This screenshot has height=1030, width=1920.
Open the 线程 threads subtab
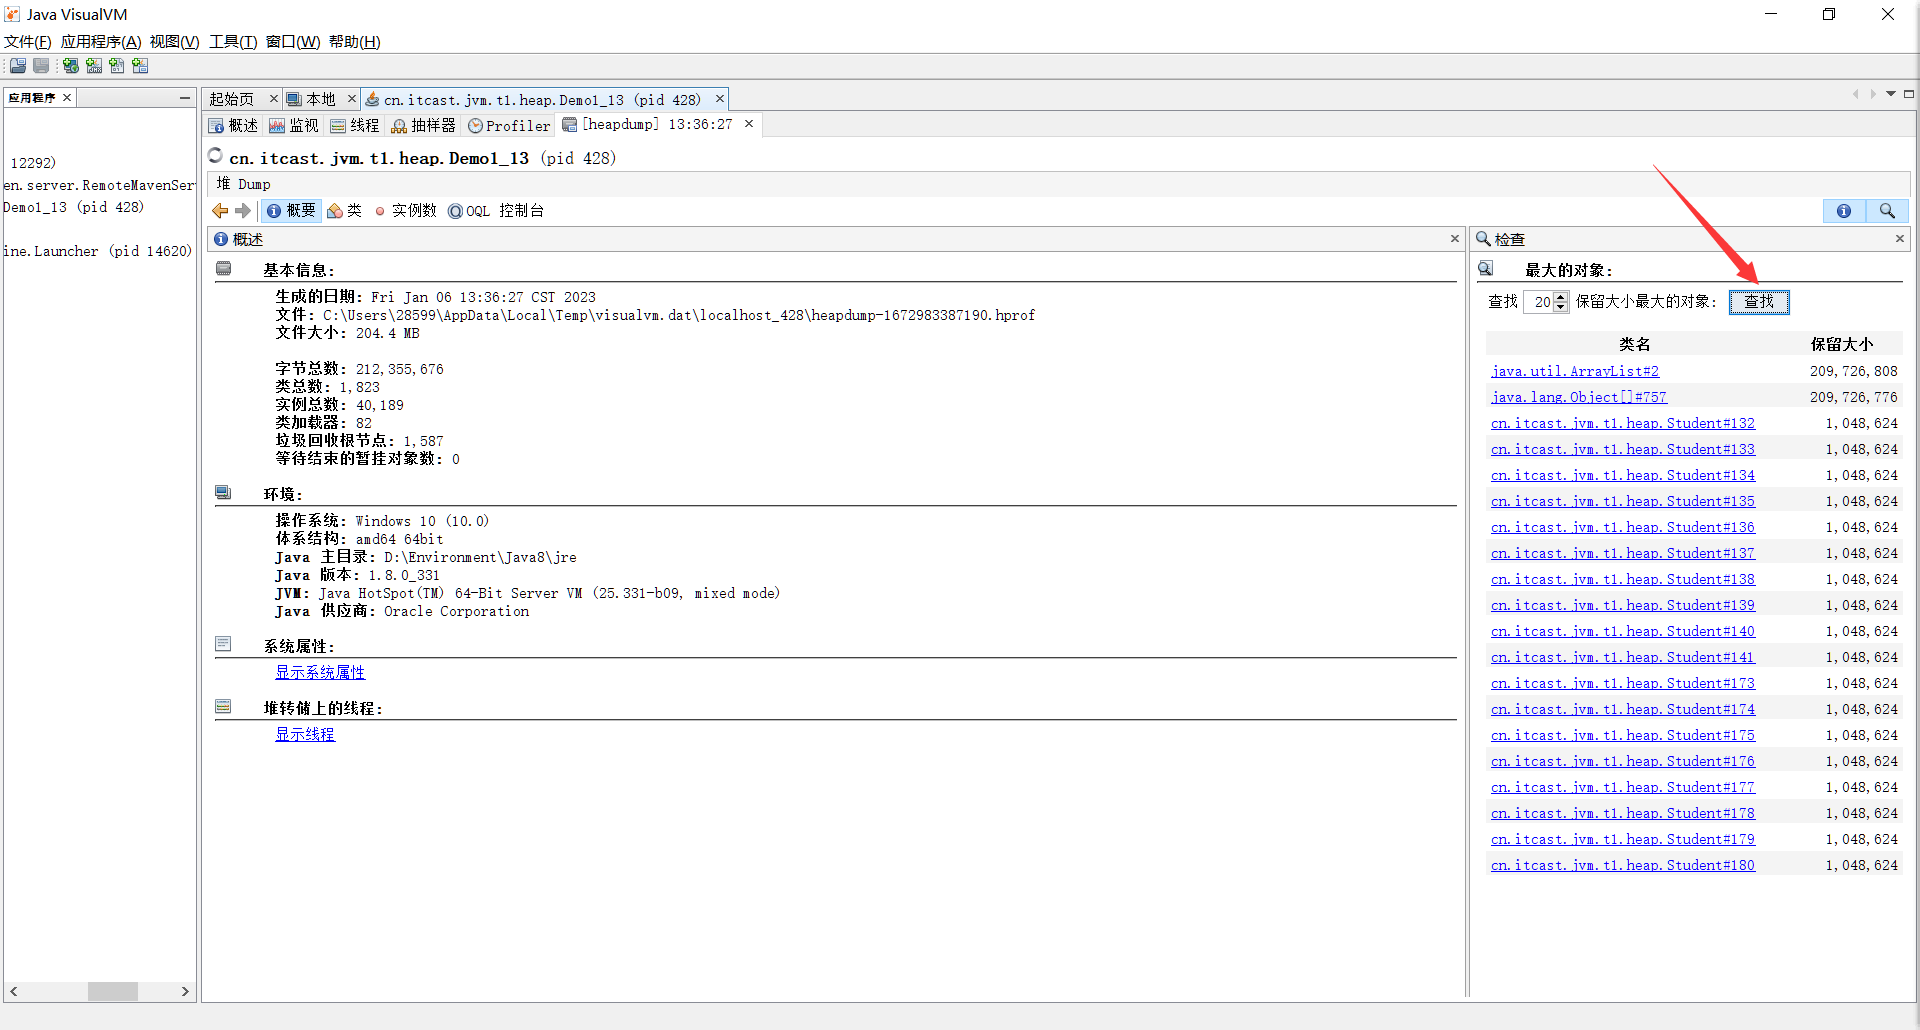point(355,126)
